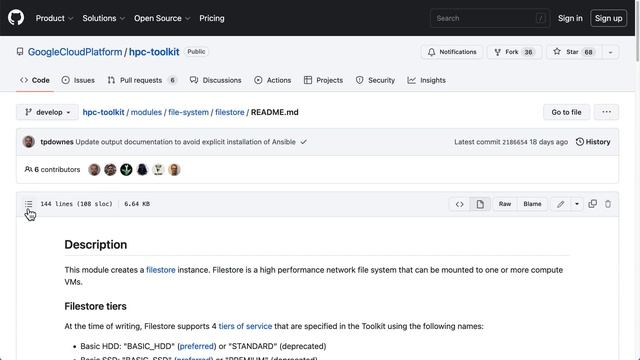The height and width of the screenshot is (360, 640).
Task: Click the Notifications bell button
Action: click(x=452, y=52)
